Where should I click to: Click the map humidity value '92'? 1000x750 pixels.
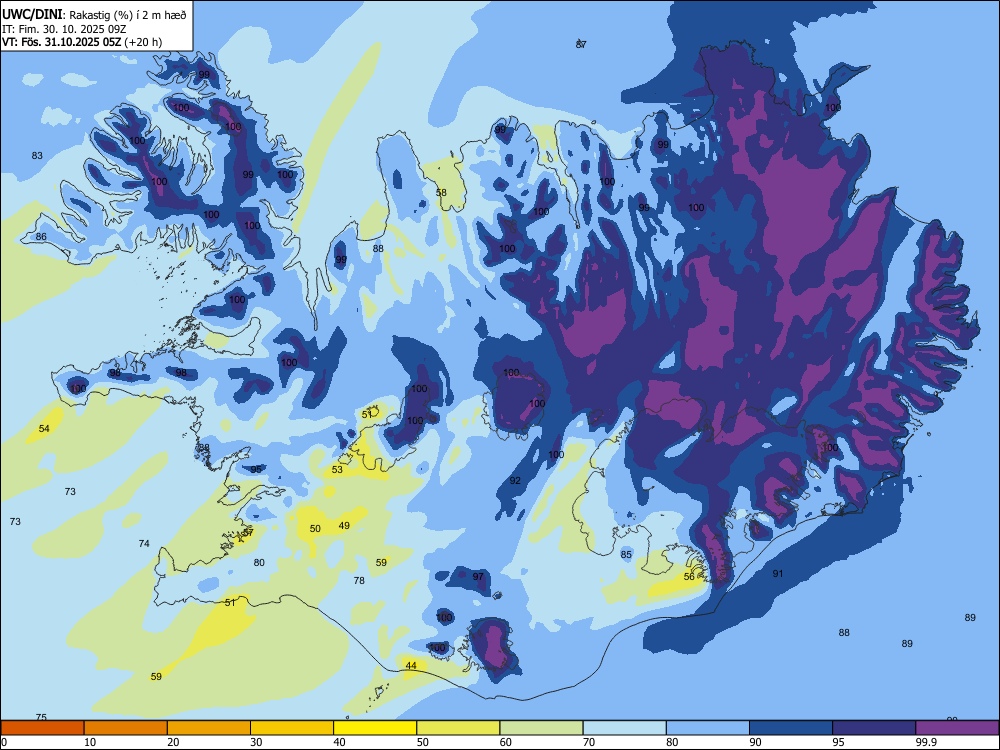click(515, 480)
